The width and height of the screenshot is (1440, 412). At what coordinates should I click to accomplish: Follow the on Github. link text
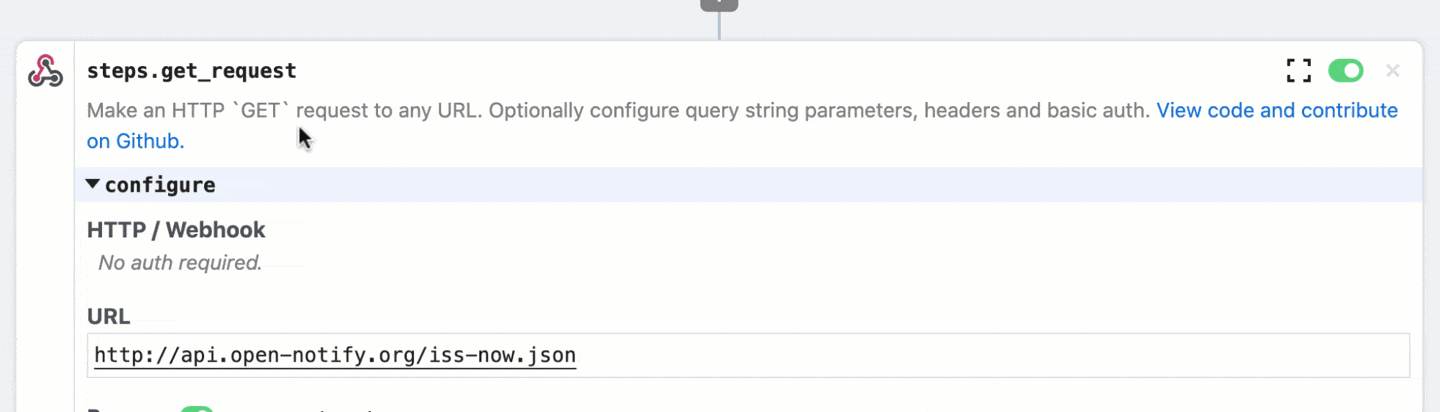(x=135, y=141)
